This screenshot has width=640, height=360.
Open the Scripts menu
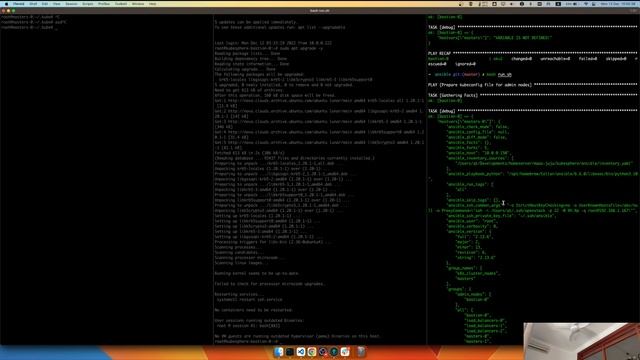(88, 4)
